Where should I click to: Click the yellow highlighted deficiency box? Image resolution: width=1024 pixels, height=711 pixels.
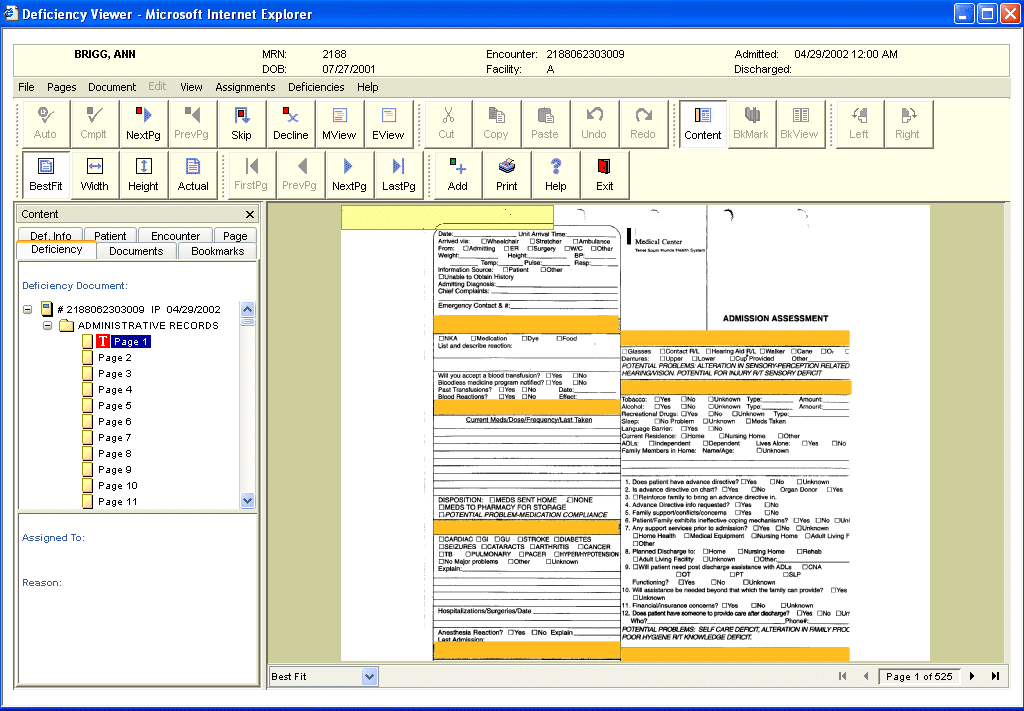[x=447, y=217]
